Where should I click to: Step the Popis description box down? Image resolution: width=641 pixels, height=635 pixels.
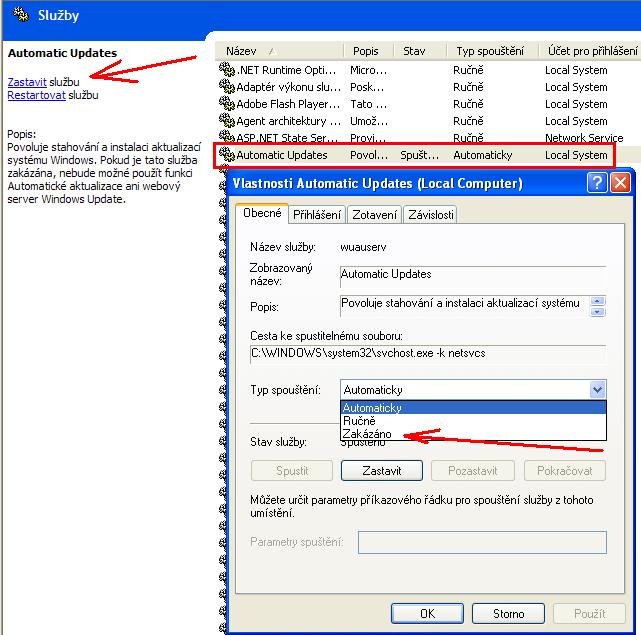click(597, 312)
